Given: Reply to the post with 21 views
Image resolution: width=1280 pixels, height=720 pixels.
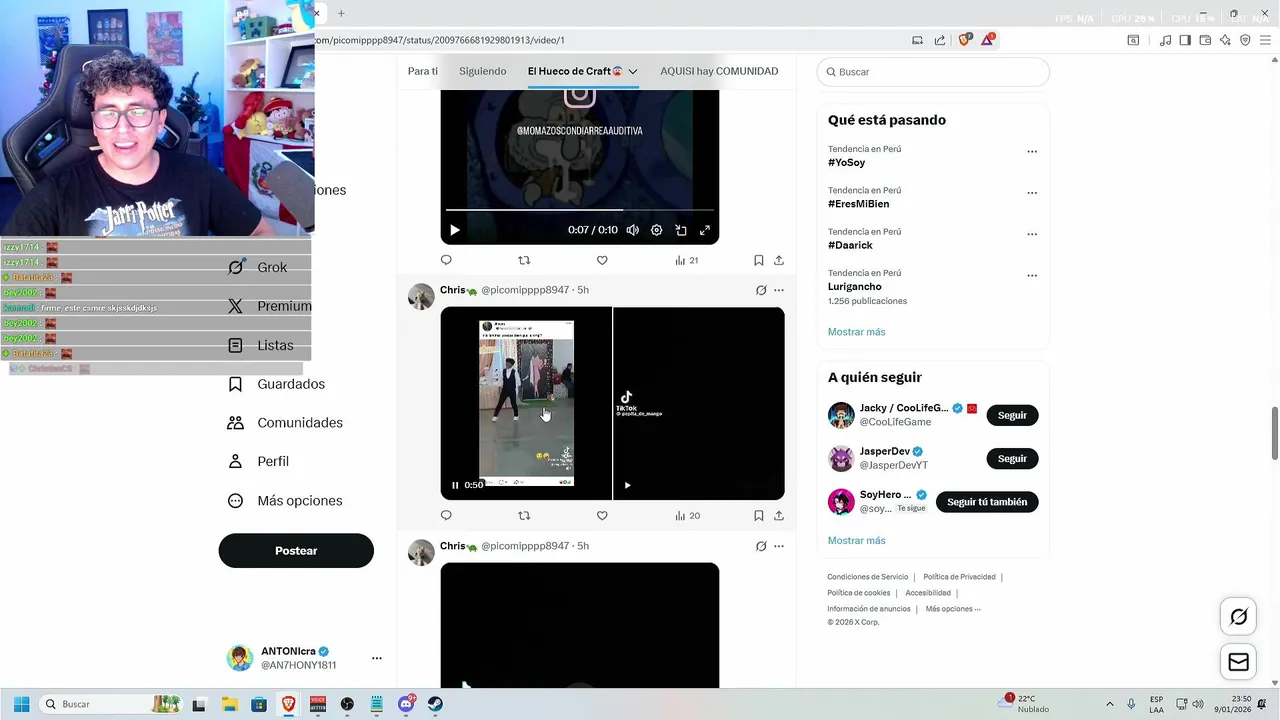Looking at the screenshot, I should click(446, 260).
